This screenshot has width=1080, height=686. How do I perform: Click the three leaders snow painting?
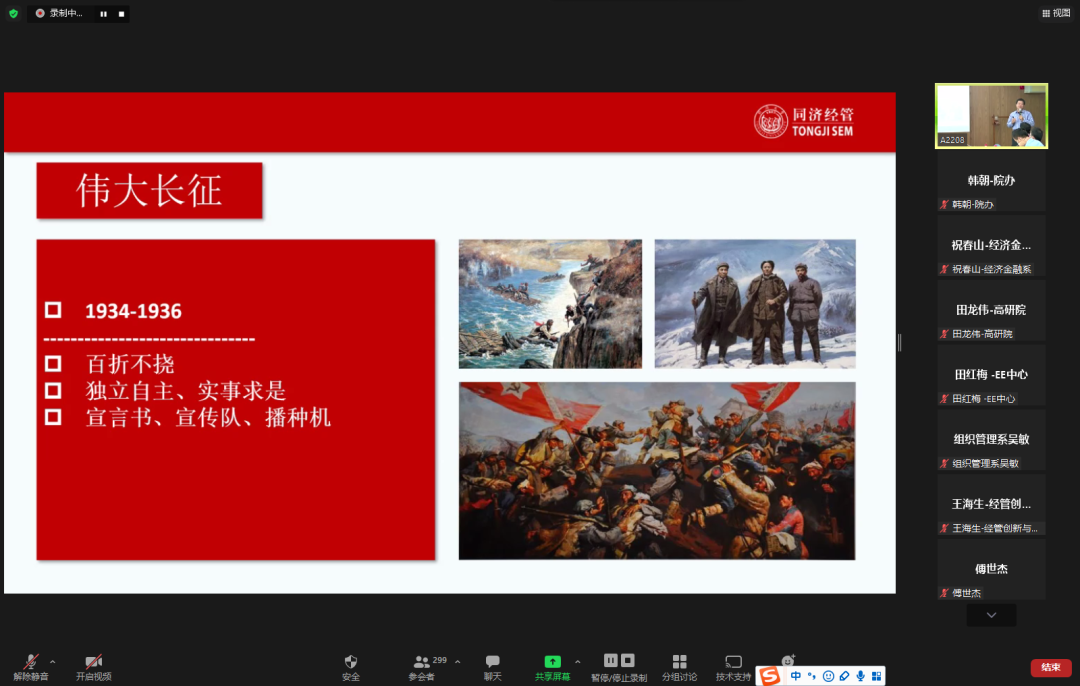coord(755,304)
